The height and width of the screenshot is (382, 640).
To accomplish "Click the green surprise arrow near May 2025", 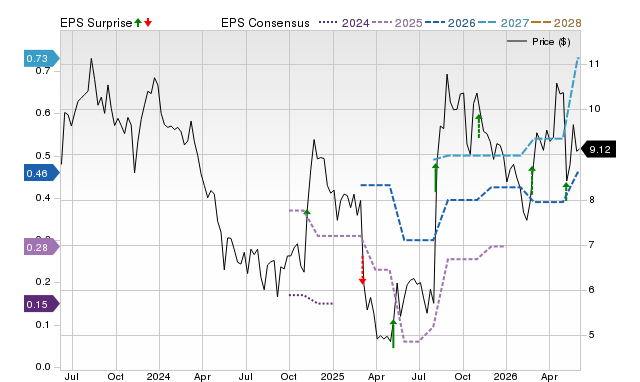I will (393, 334).
